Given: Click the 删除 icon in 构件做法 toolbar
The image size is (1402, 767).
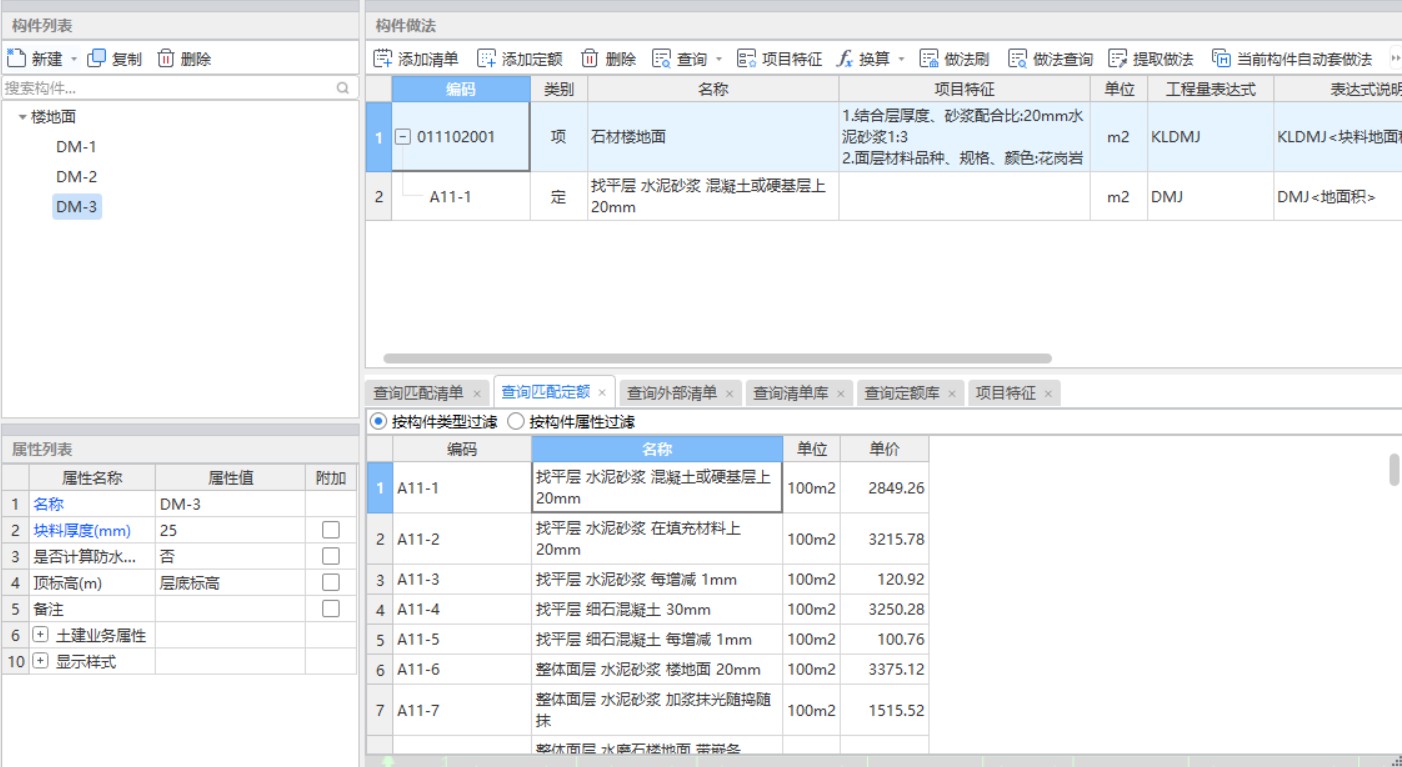Looking at the screenshot, I should [x=590, y=59].
